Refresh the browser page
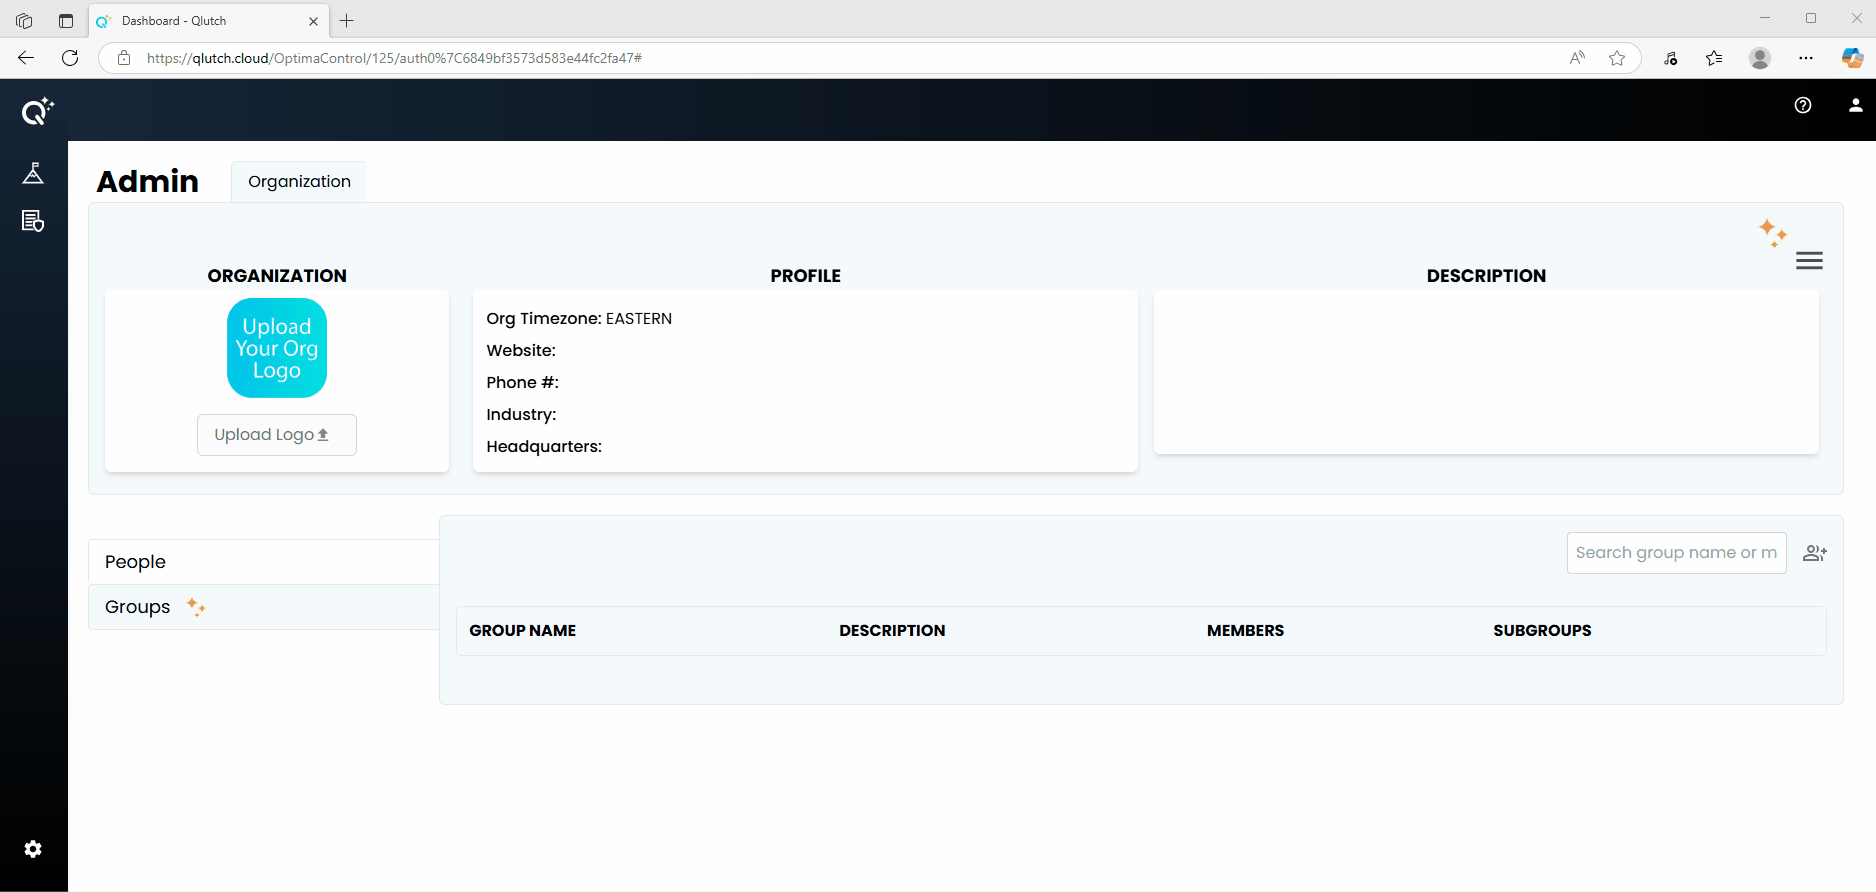1876x892 pixels. pos(70,58)
